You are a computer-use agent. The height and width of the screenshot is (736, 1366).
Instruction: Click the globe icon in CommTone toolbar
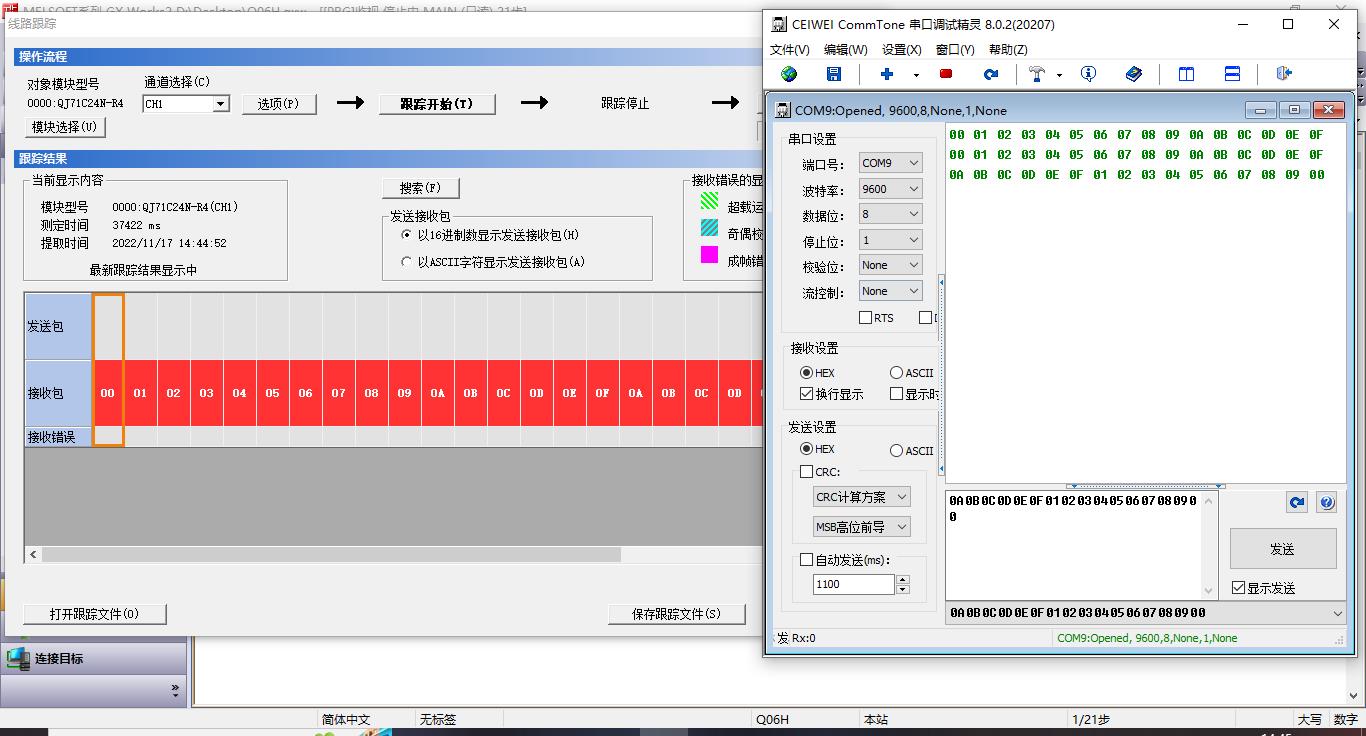point(789,74)
